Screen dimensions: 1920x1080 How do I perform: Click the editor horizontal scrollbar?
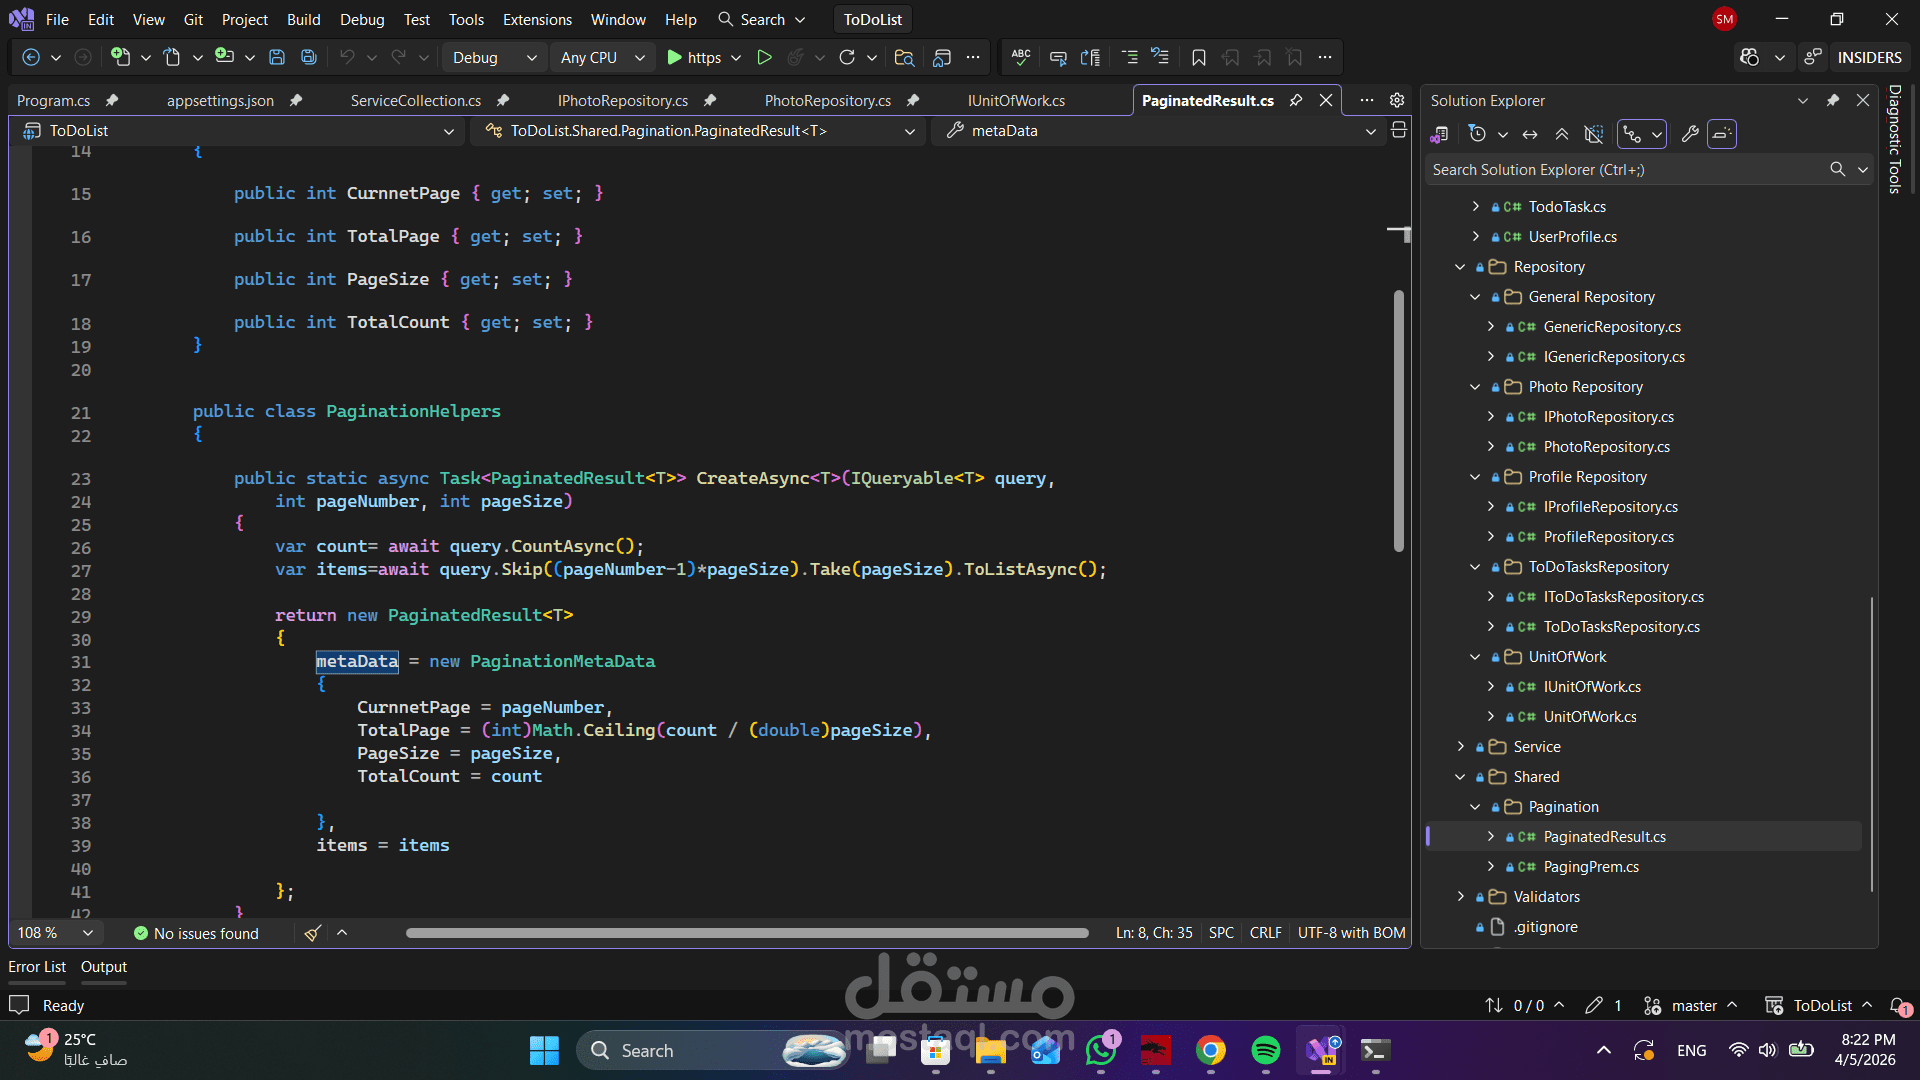746,933
